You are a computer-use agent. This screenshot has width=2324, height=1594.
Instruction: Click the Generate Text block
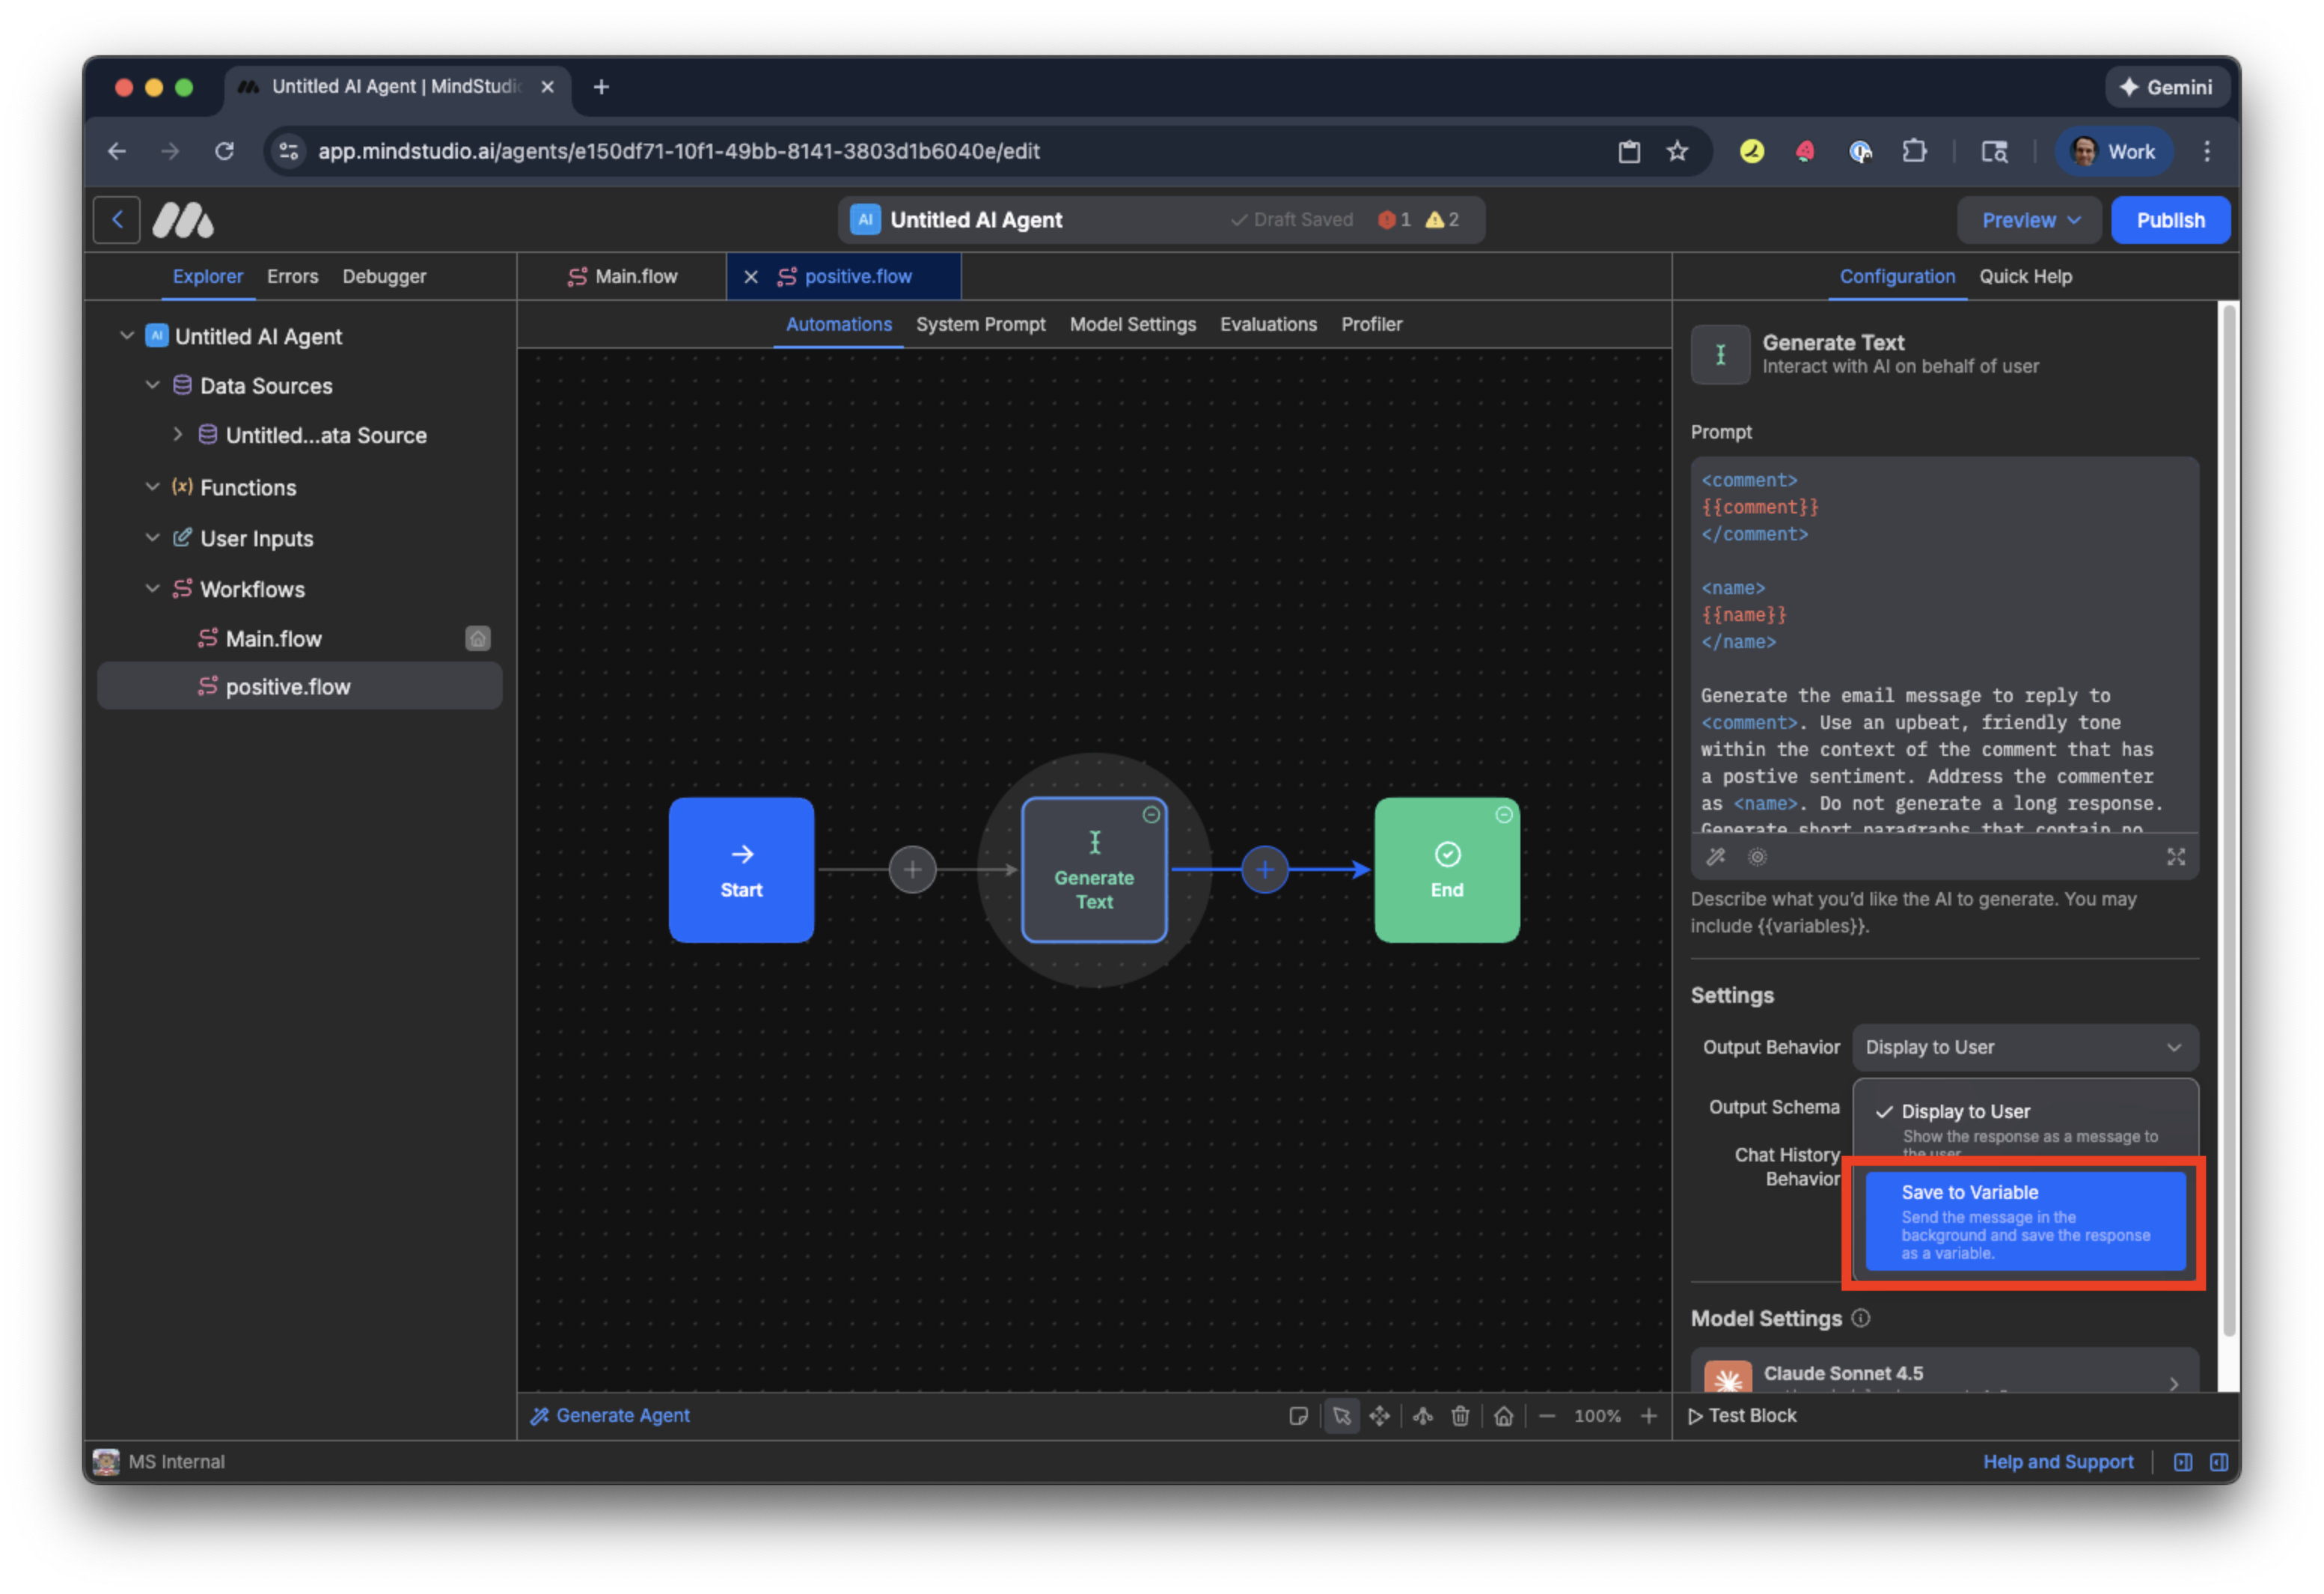point(1094,870)
